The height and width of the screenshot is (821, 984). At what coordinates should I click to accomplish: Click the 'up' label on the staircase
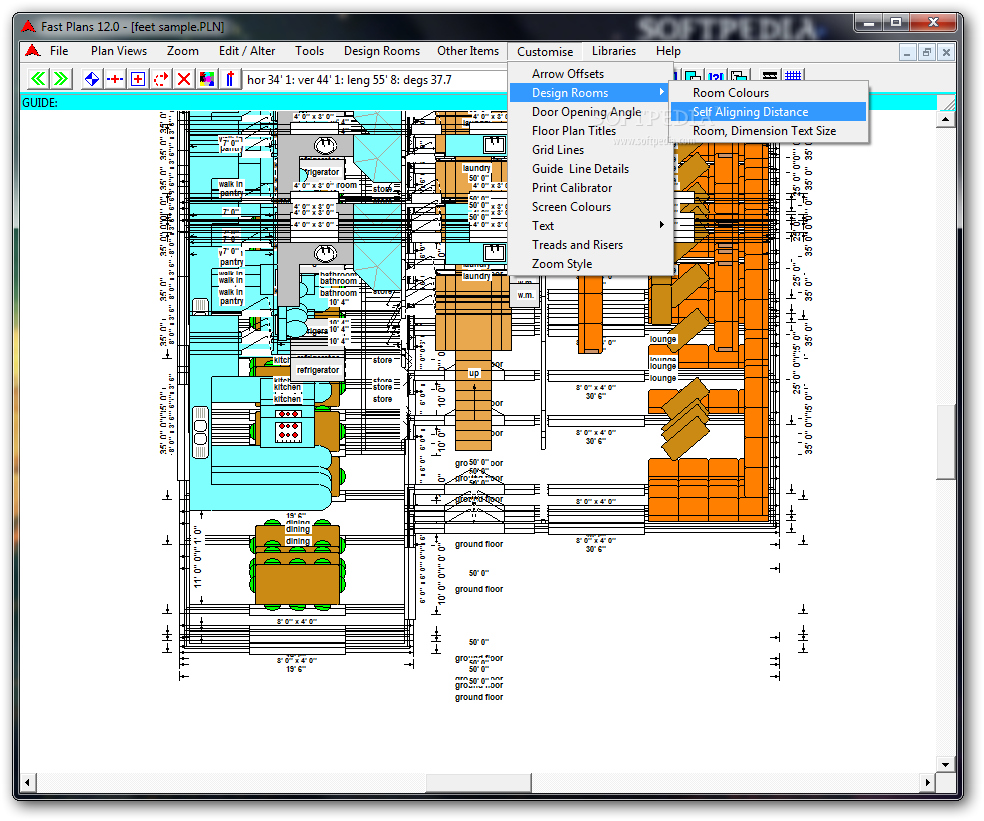pos(474,373)
